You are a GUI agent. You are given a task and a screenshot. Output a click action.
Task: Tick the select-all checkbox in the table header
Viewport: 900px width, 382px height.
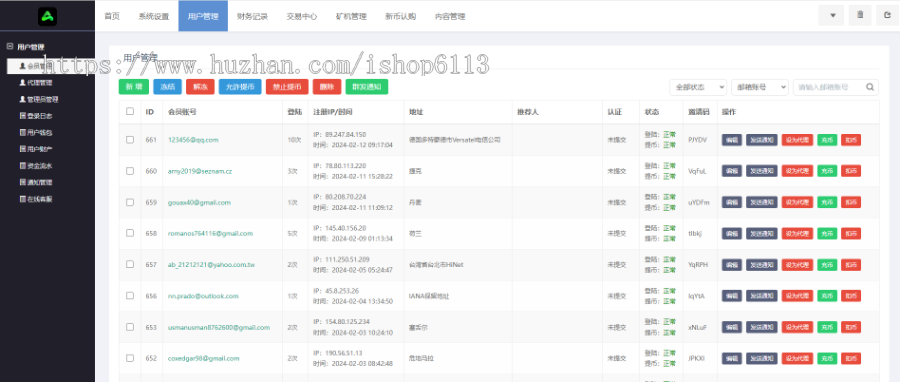click(130, 111)
